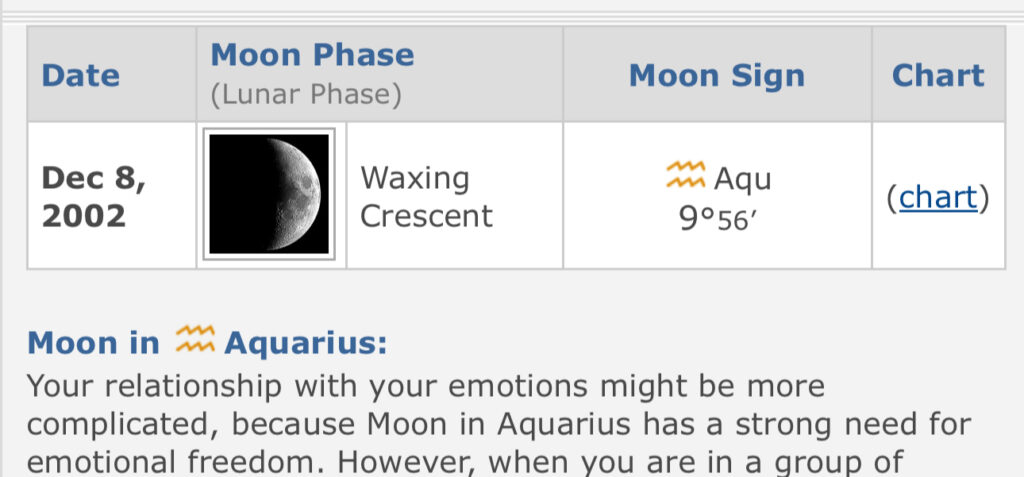This screenshot has width=1024, height=477.
Task: Click the word Aquarius in the heading
Action: click(x=305, y=343)
